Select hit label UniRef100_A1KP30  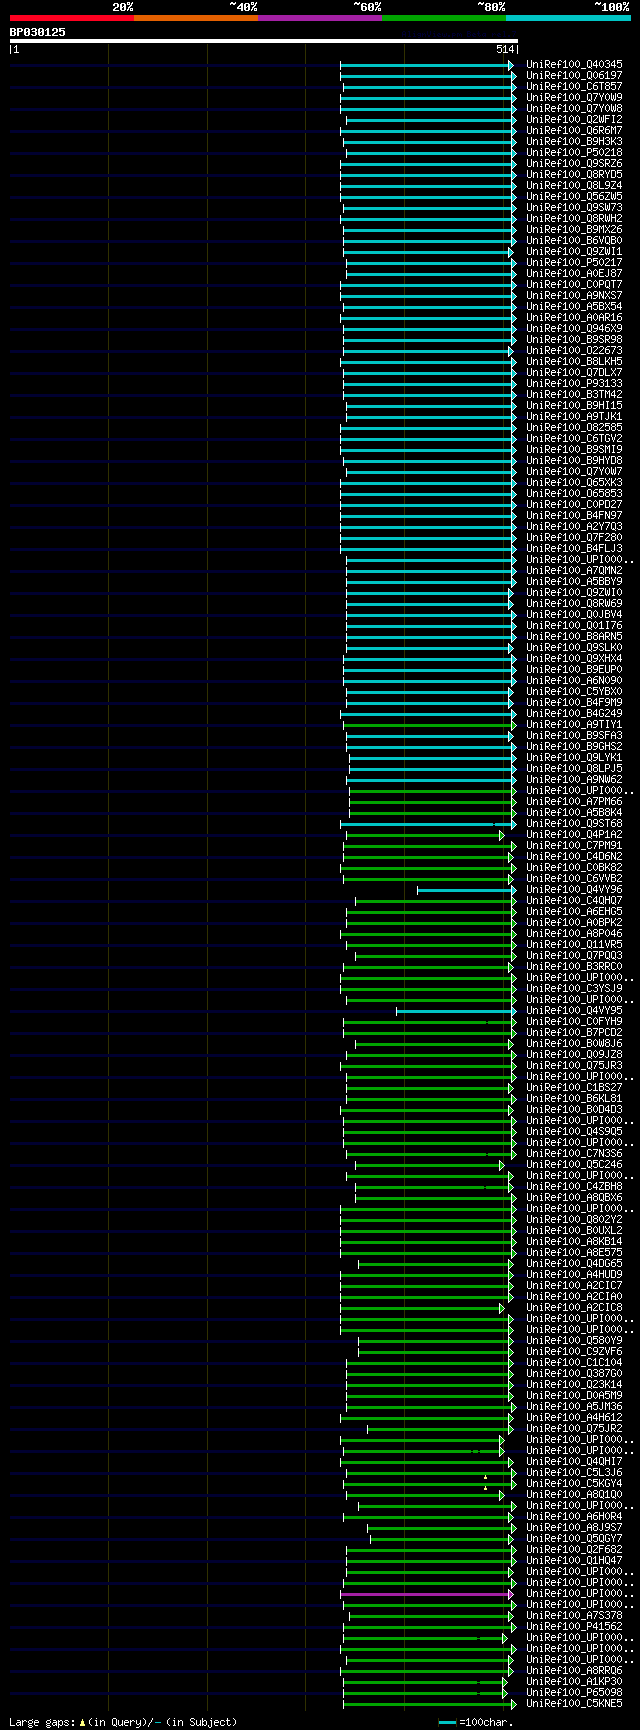[574, 1682]
